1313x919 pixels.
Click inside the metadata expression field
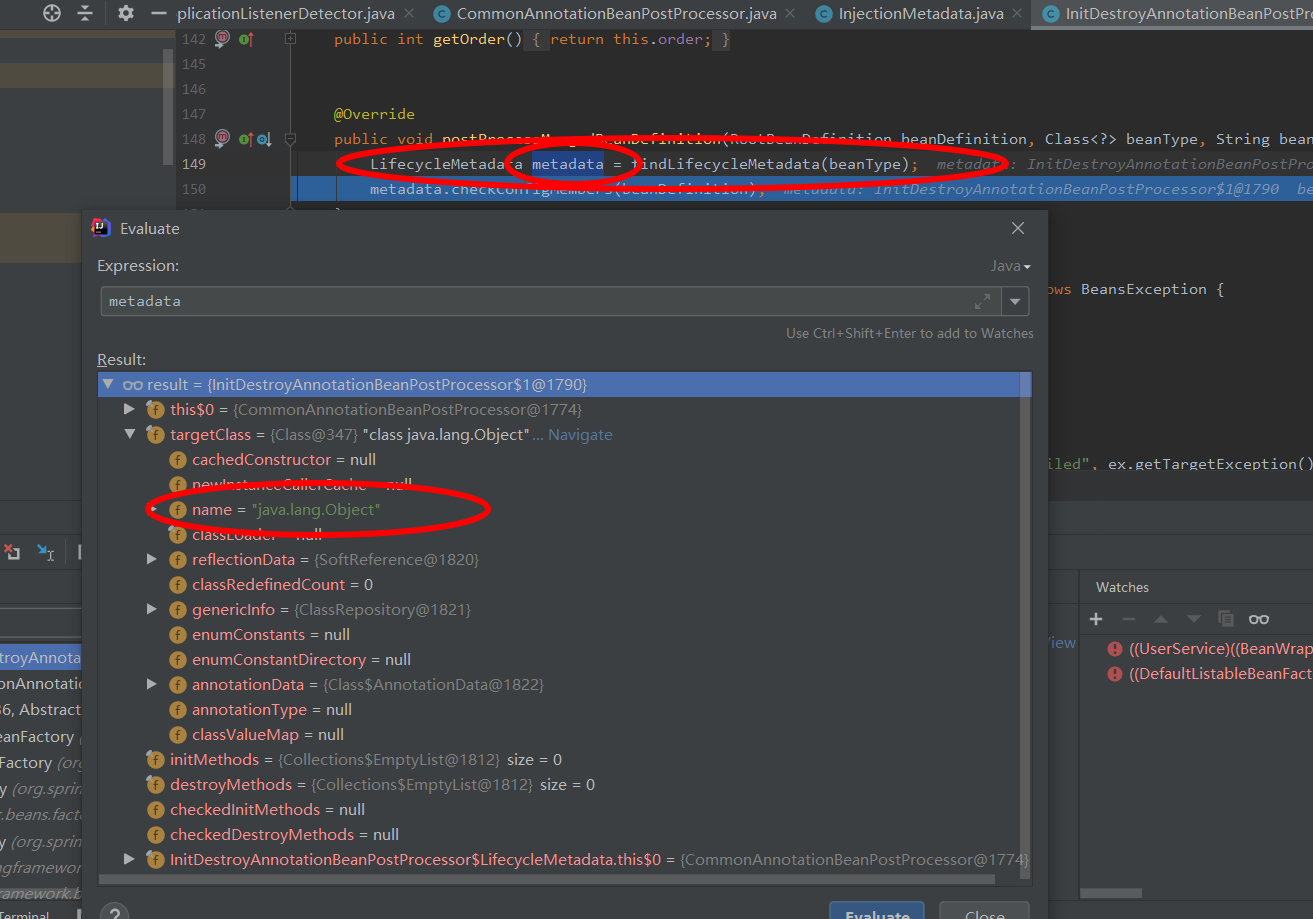400,300
